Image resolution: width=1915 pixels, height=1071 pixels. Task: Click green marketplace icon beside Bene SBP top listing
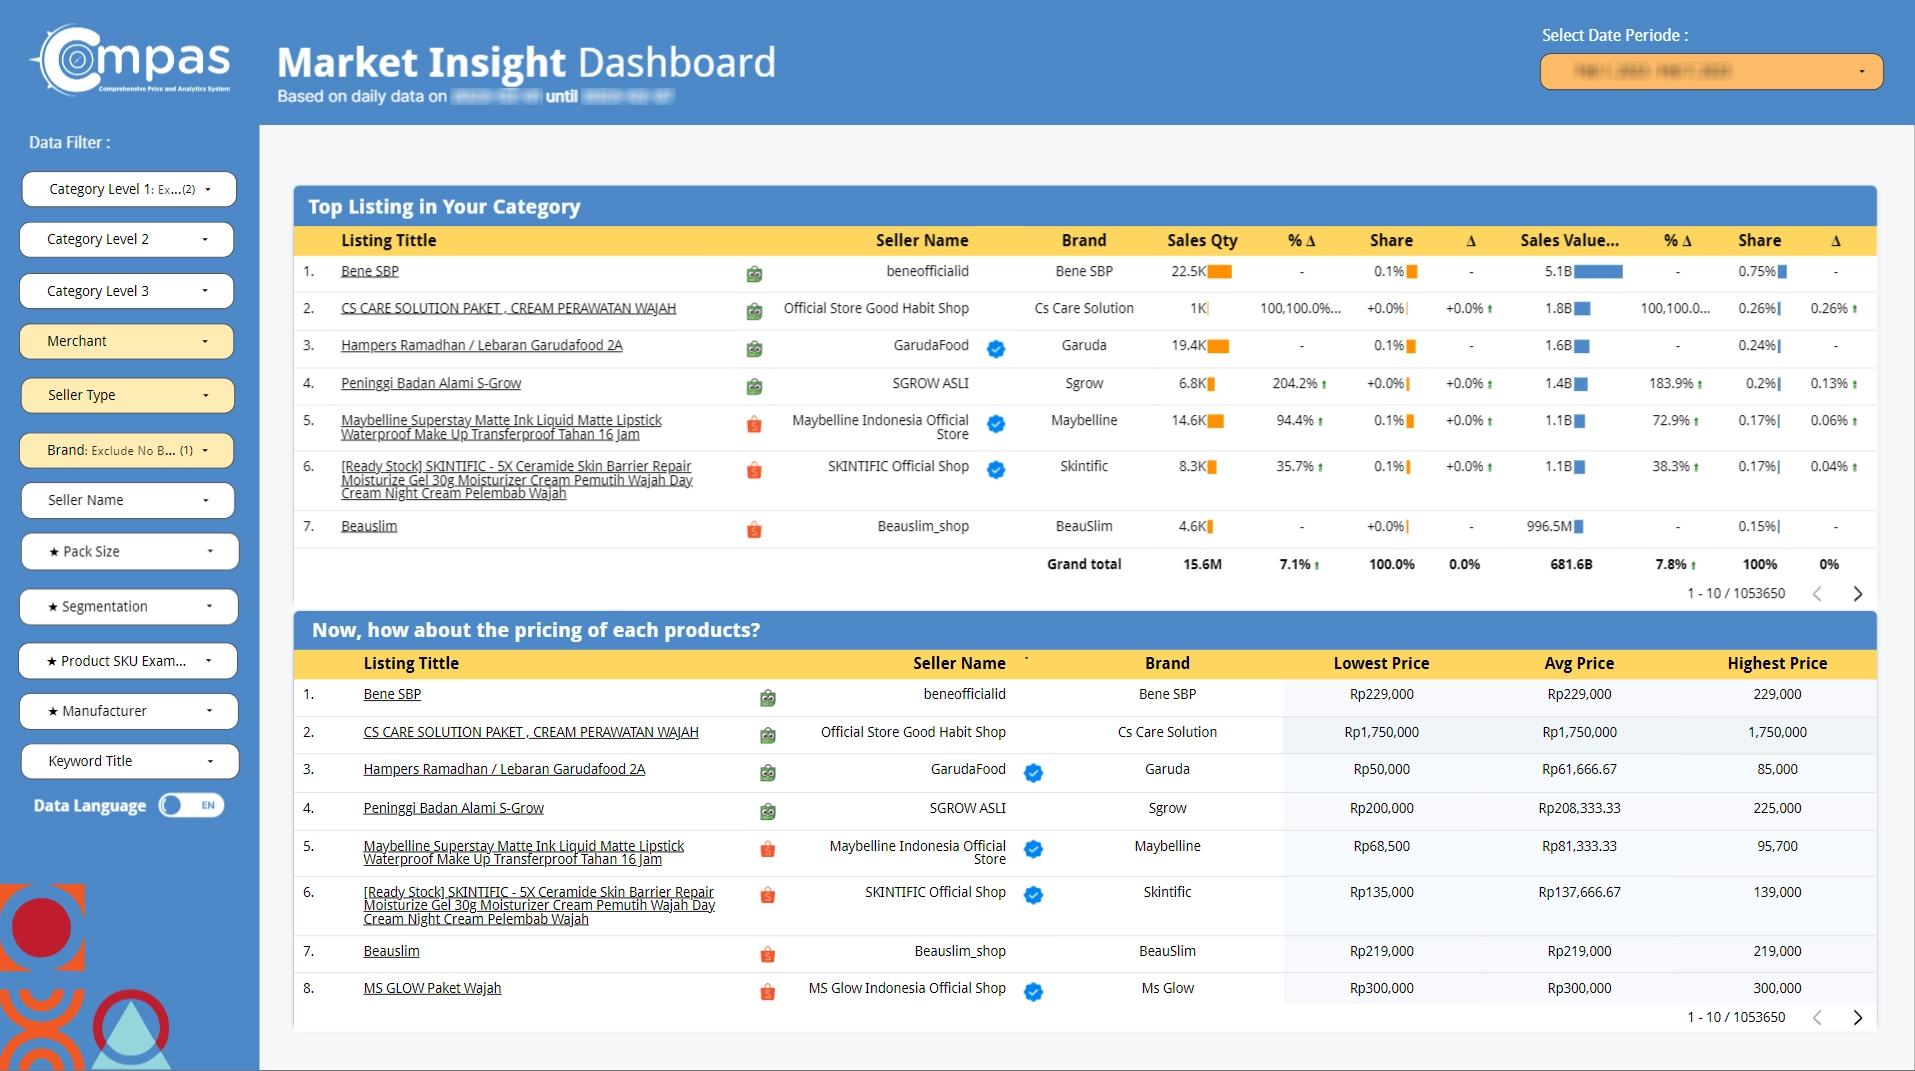coord(754,273)
